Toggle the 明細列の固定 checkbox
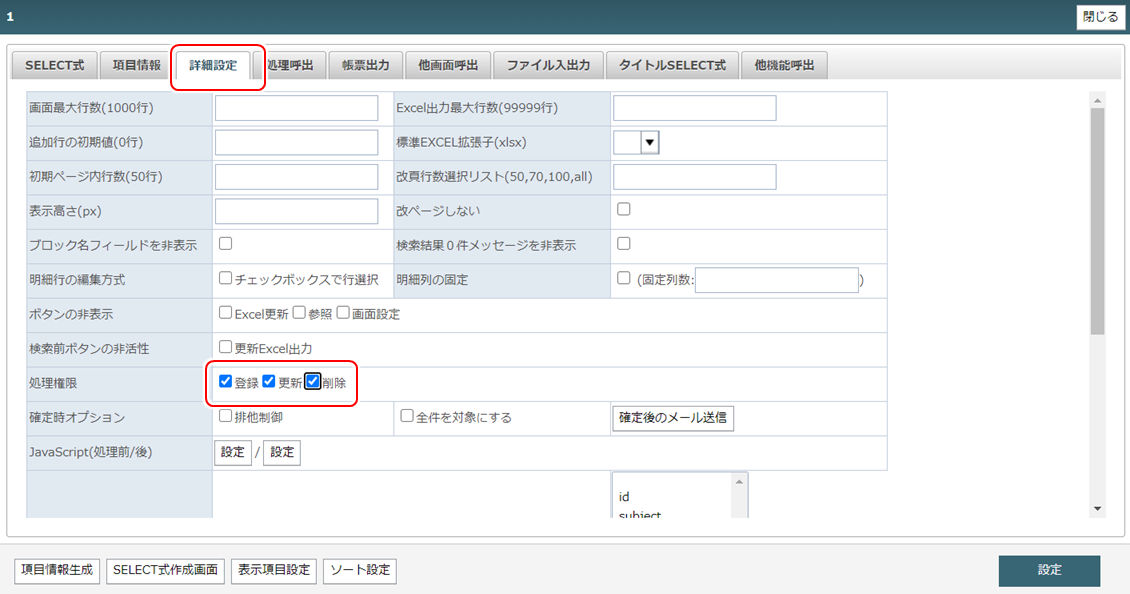Screen dimensions: 1130x594 click(624, 278)
